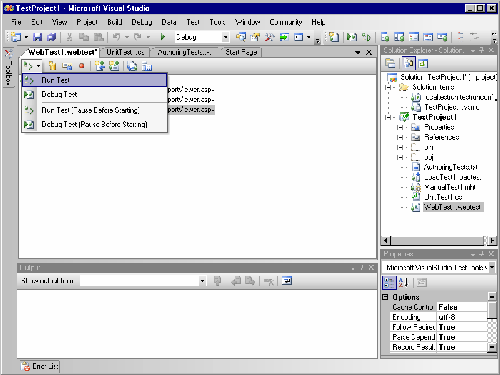The width and height of the screenshot is (500, 375).
Task: Open the Build menu
Action: coord(114,22)
